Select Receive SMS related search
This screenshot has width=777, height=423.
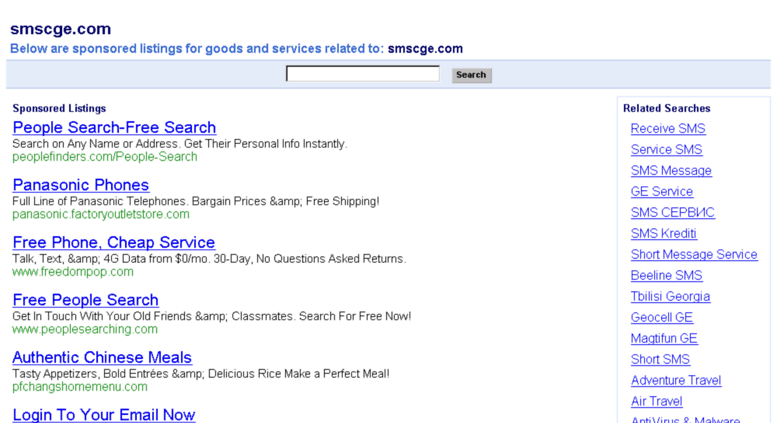click(668, 129)
